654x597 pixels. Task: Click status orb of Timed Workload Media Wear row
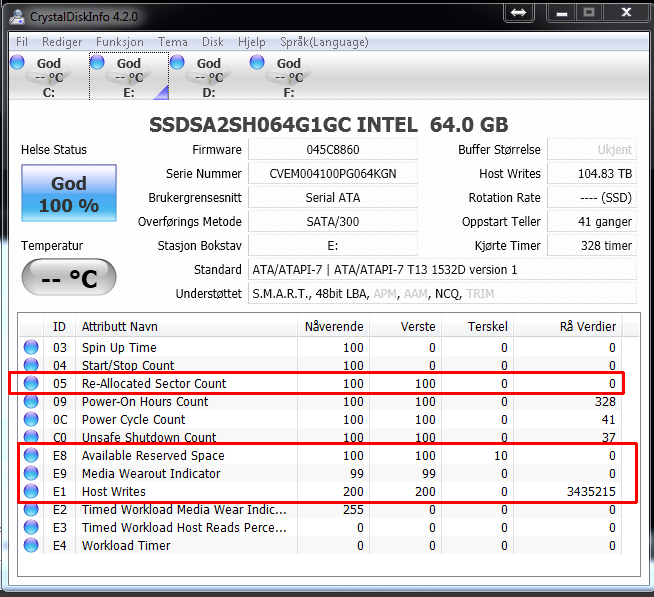31,509
